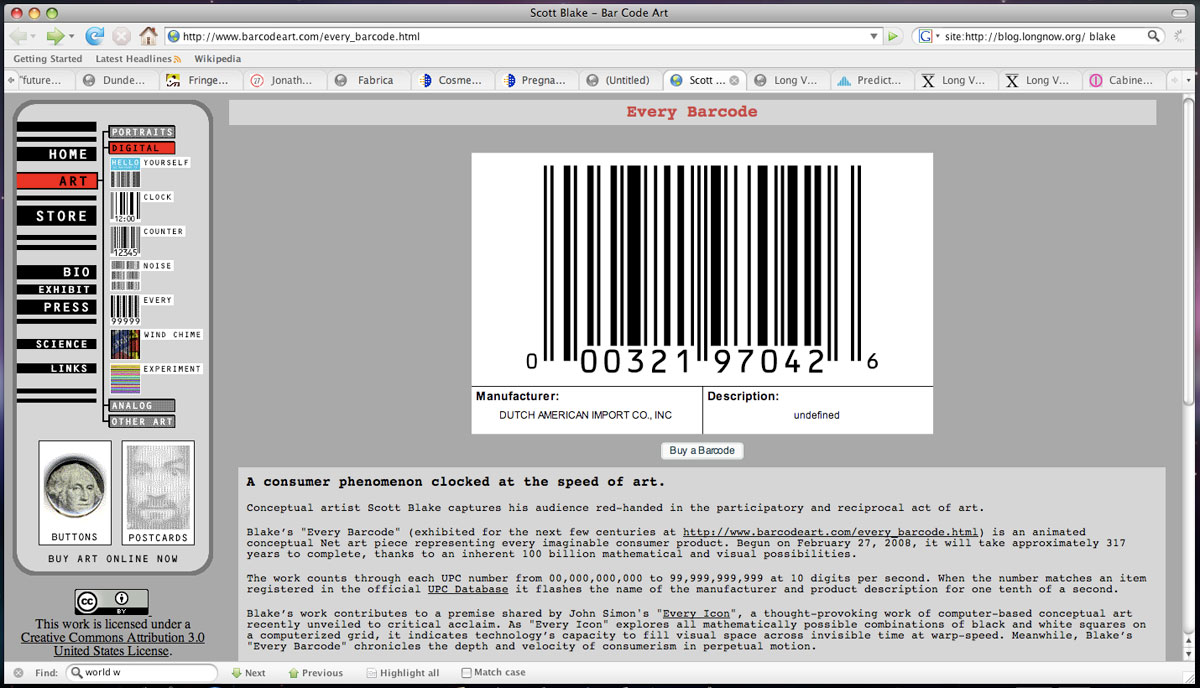
Task: Switch to the Pregna... tab
Action: pyautogui.click(x=536, y=80)
